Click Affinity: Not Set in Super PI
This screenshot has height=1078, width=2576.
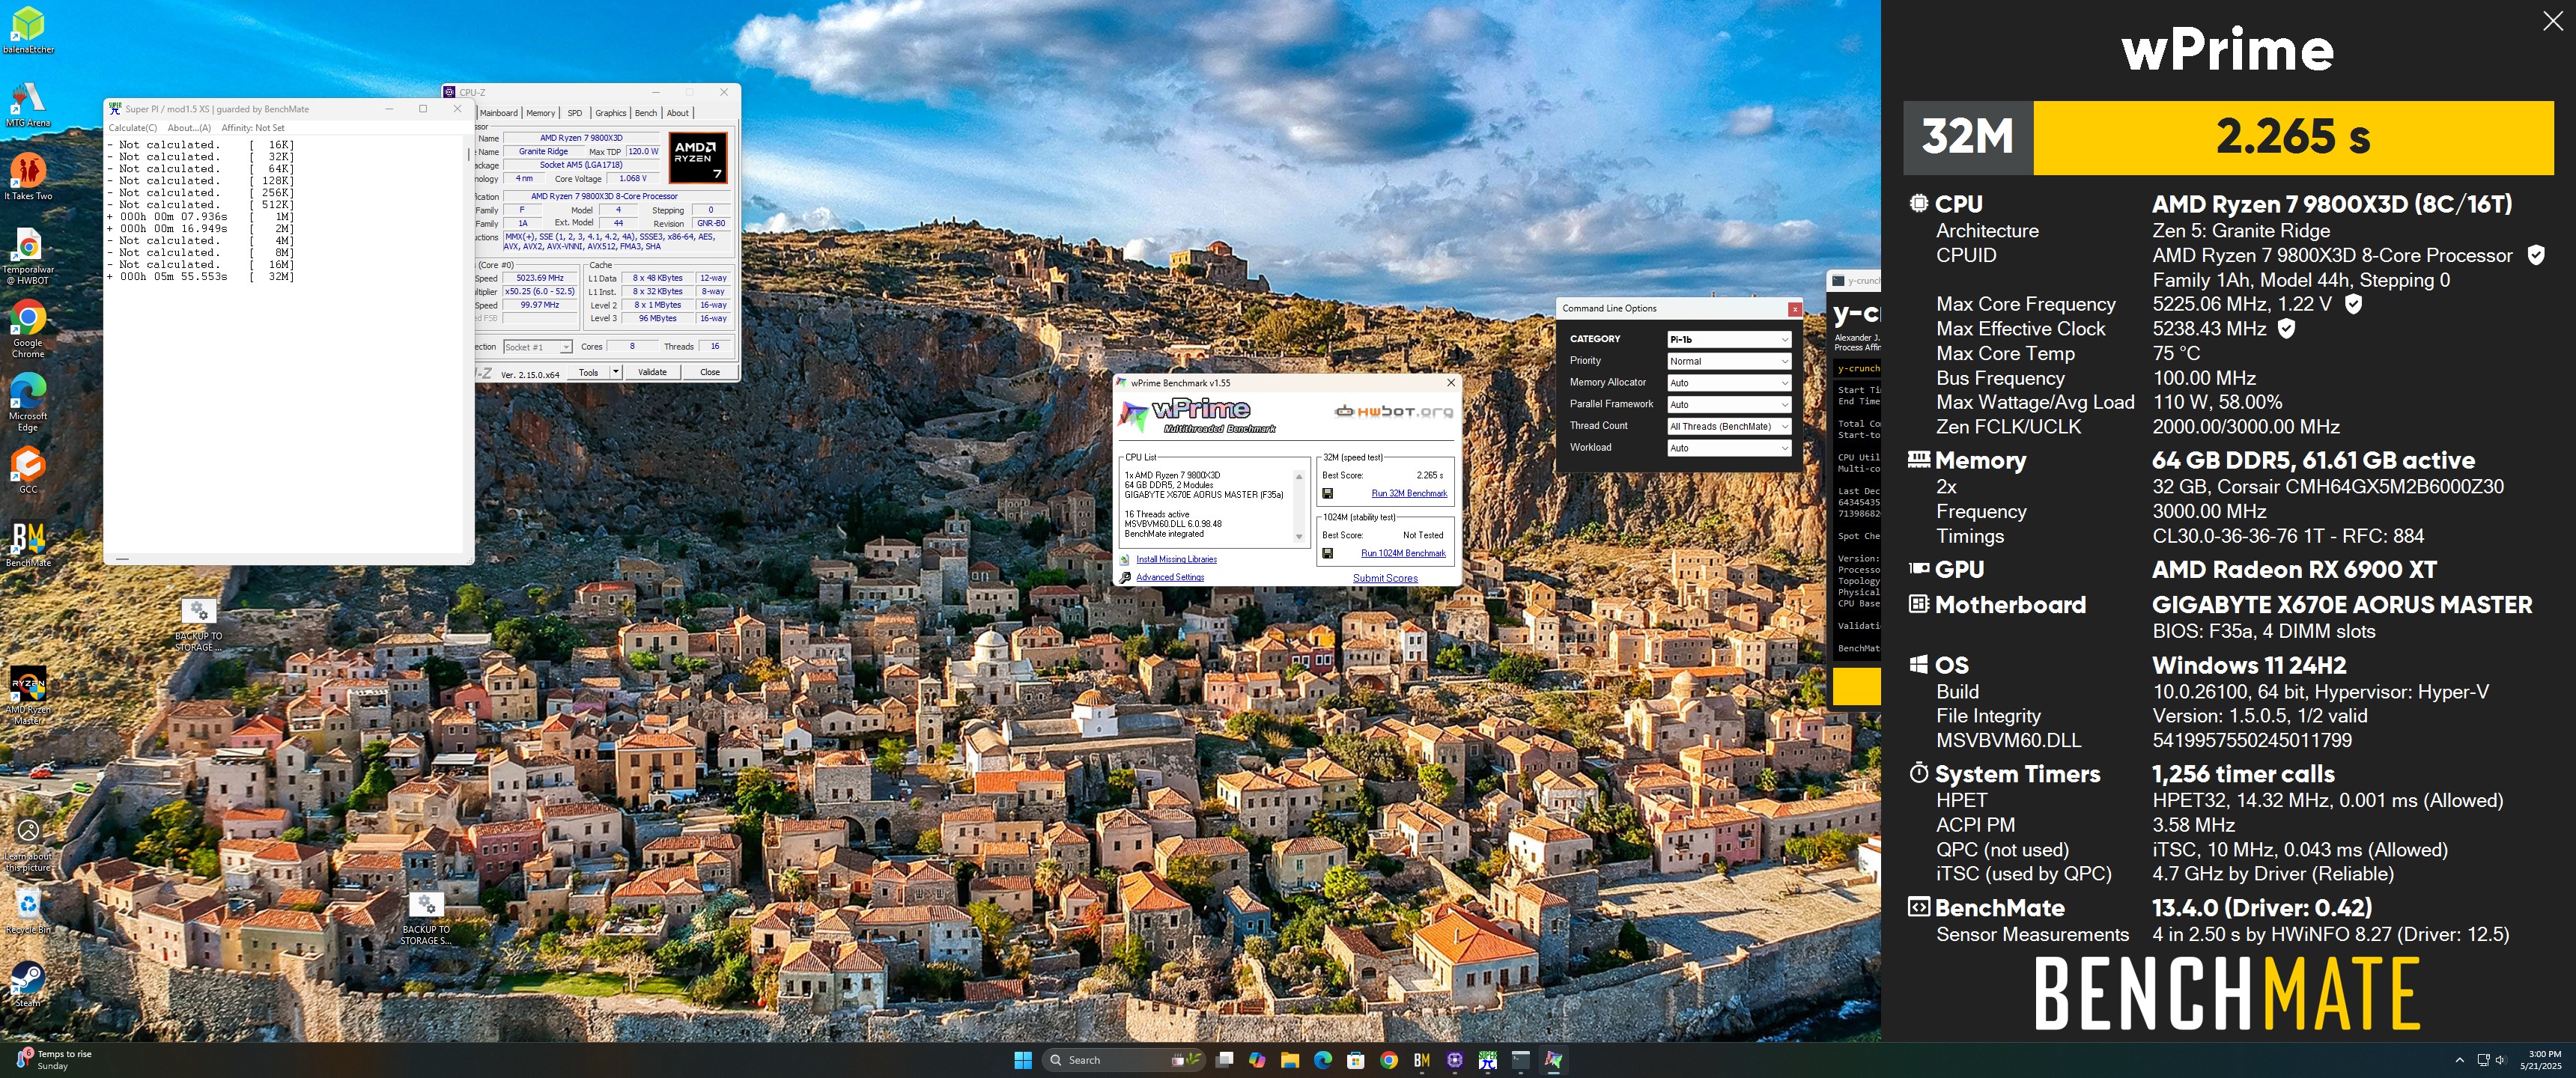tap(253, 128)
